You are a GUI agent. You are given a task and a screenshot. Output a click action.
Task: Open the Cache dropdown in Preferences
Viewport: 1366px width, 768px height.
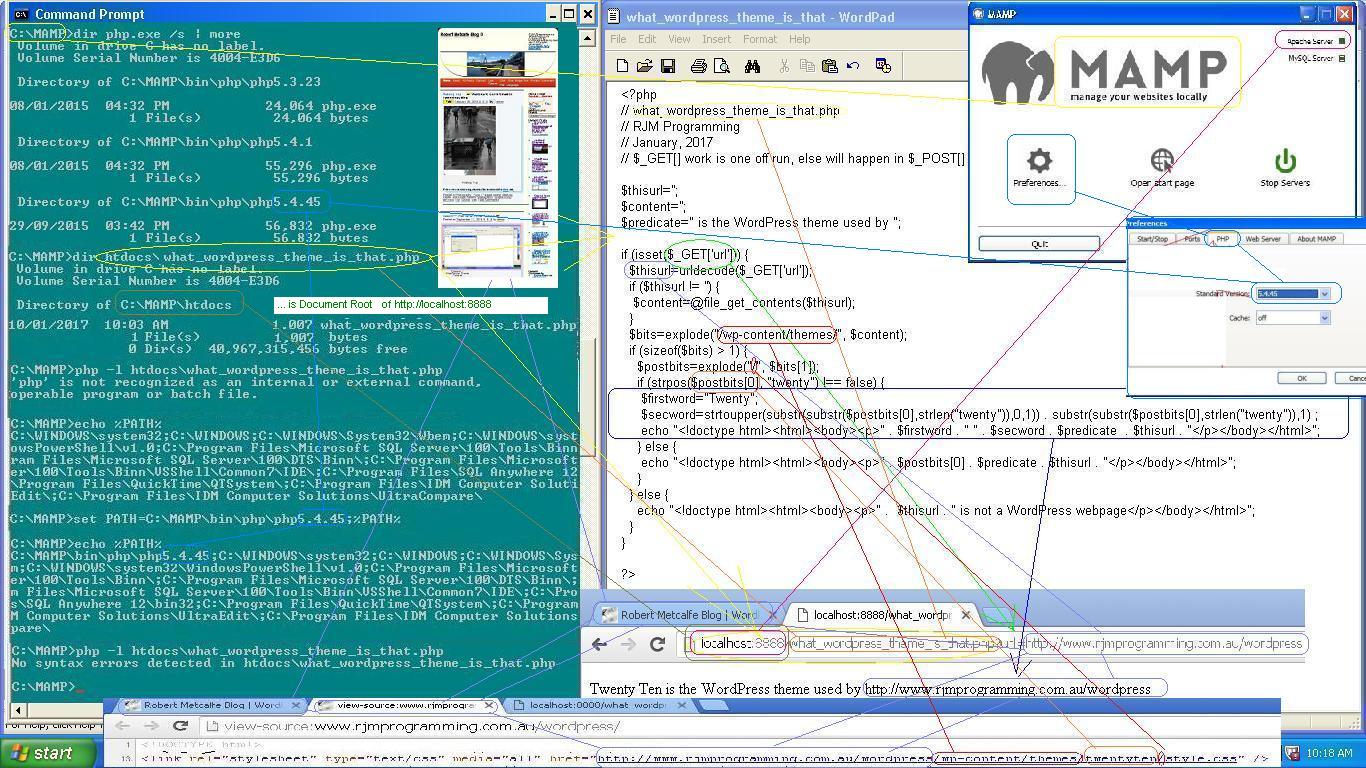[1324, 318]
